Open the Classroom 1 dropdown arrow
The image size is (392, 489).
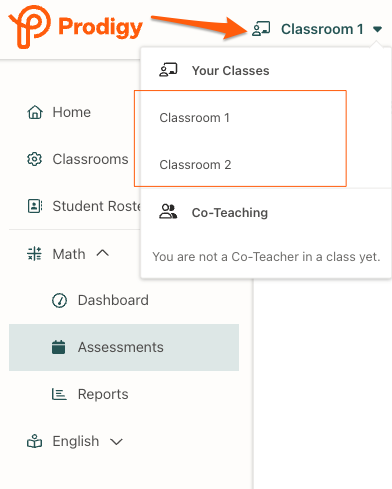click(377, 29)
